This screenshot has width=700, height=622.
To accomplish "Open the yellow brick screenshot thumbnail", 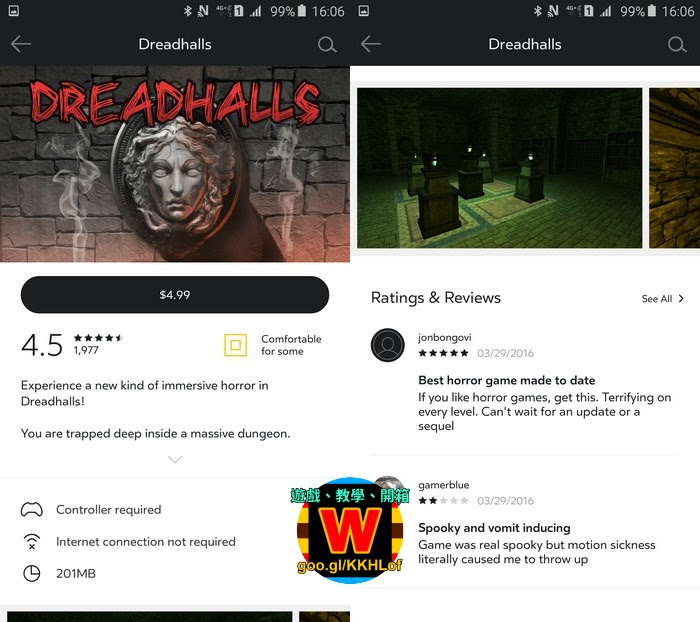I will coord(674,168).
